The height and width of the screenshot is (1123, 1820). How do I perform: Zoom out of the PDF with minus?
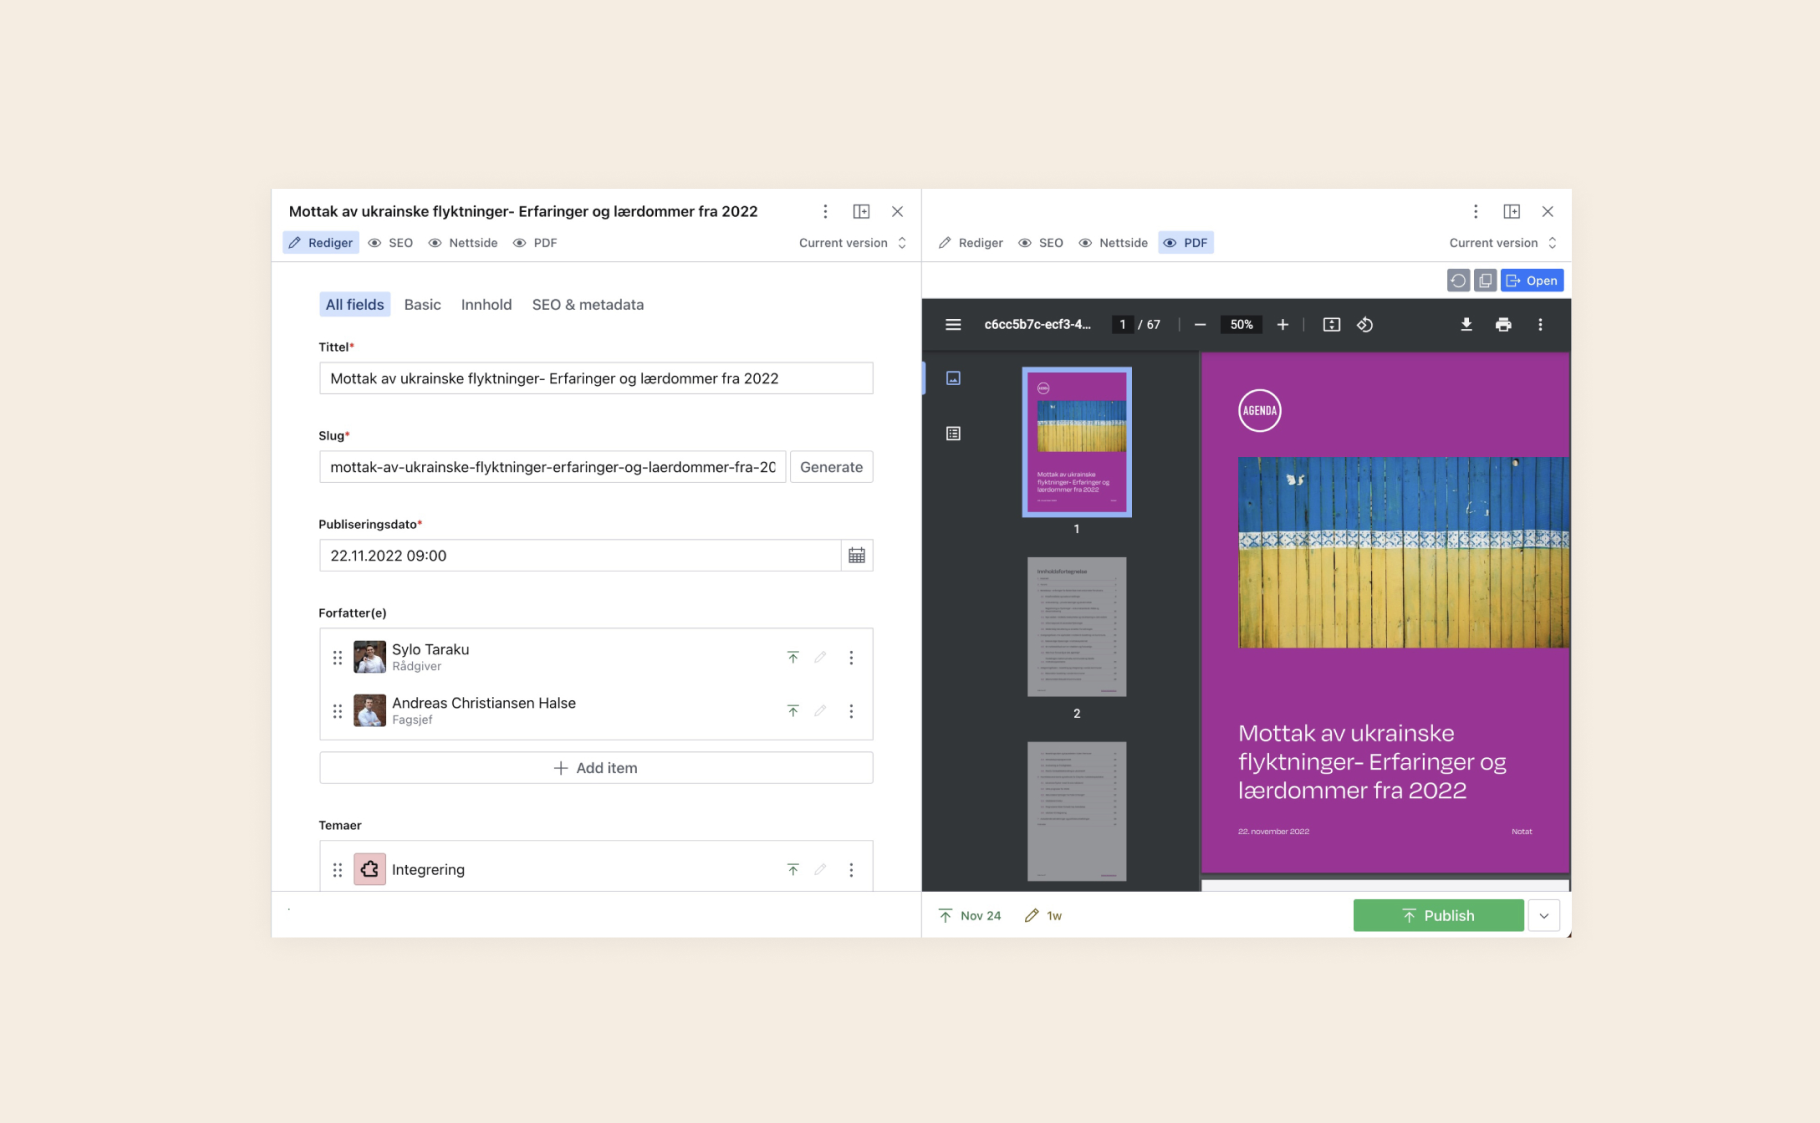tap(1200, 324)
